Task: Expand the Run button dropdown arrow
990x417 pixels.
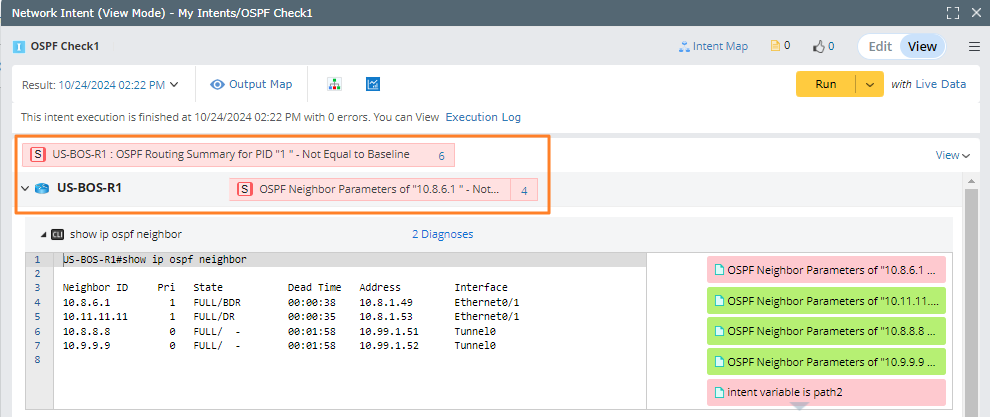Action: (x=870, y=84)
